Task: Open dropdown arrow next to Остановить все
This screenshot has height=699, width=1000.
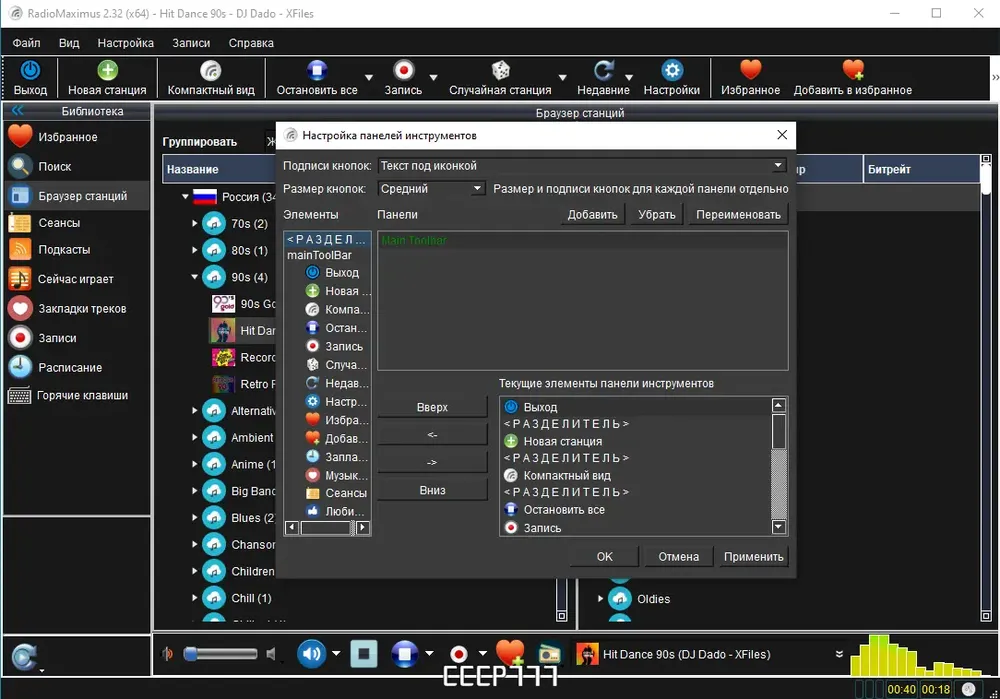Action: [x=369, y=77]
